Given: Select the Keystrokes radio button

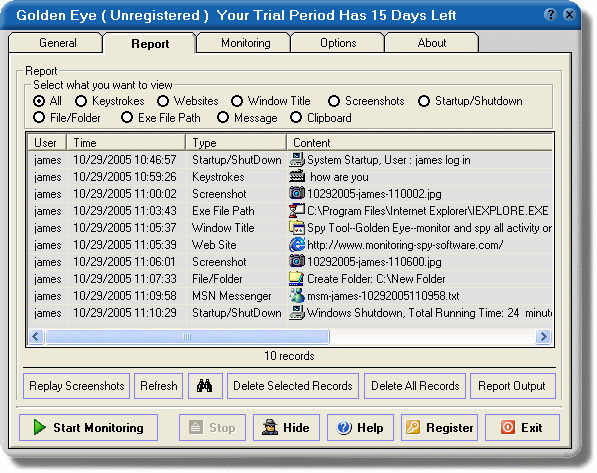Looking at the screenshot, I should click(x=81, y=101).
